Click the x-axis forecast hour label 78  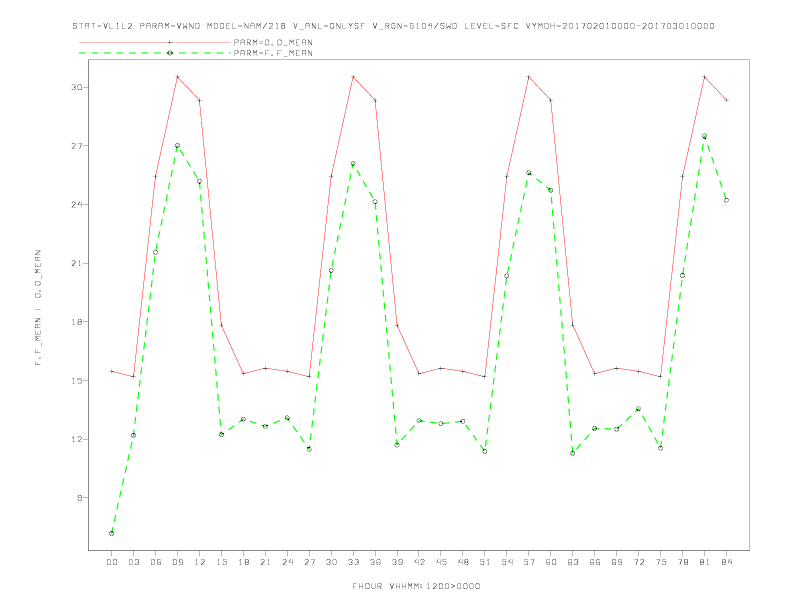point(683,562)
